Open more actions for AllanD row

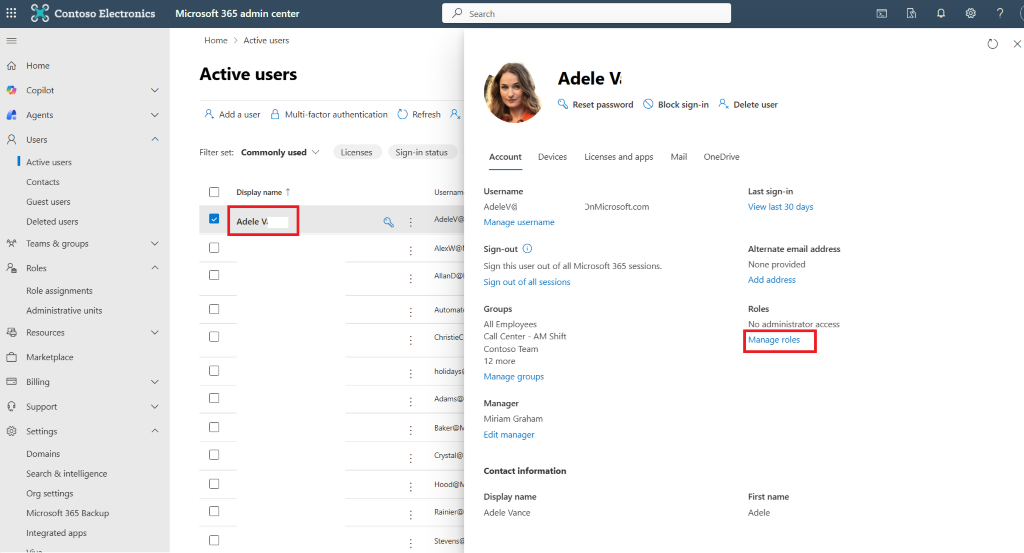point(411,279)
